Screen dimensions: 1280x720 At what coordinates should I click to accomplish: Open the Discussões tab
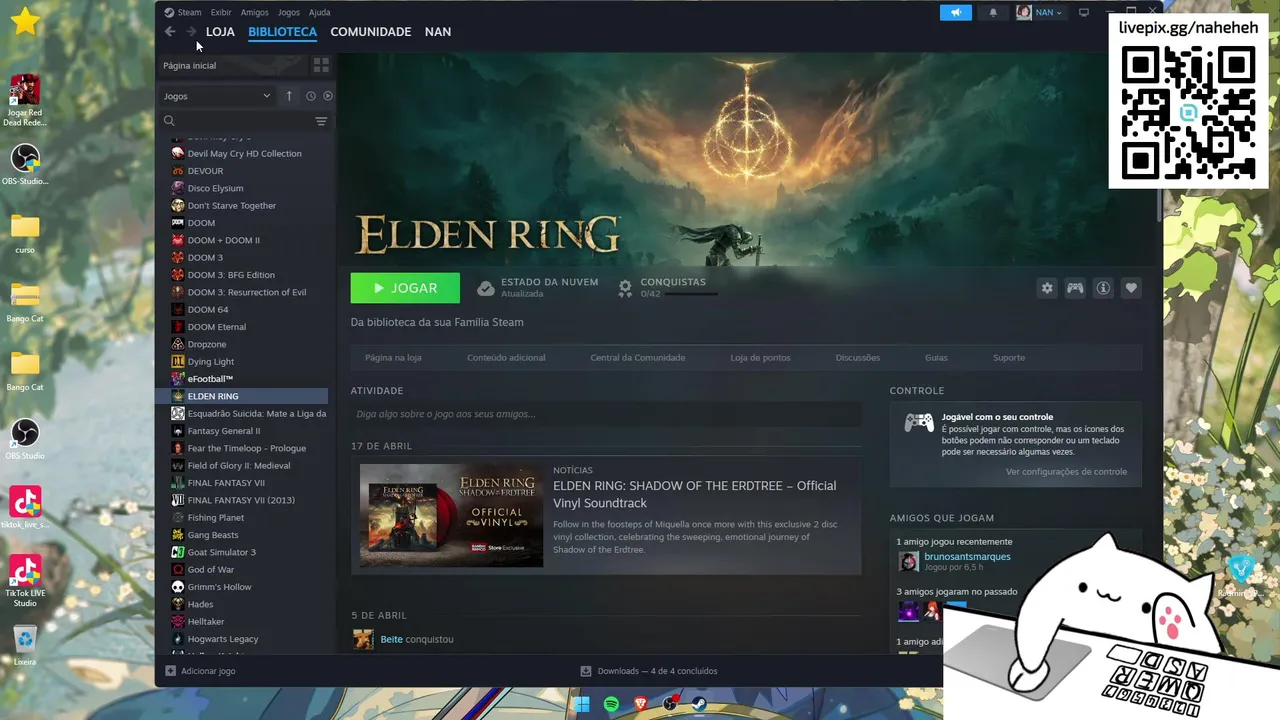858,357
